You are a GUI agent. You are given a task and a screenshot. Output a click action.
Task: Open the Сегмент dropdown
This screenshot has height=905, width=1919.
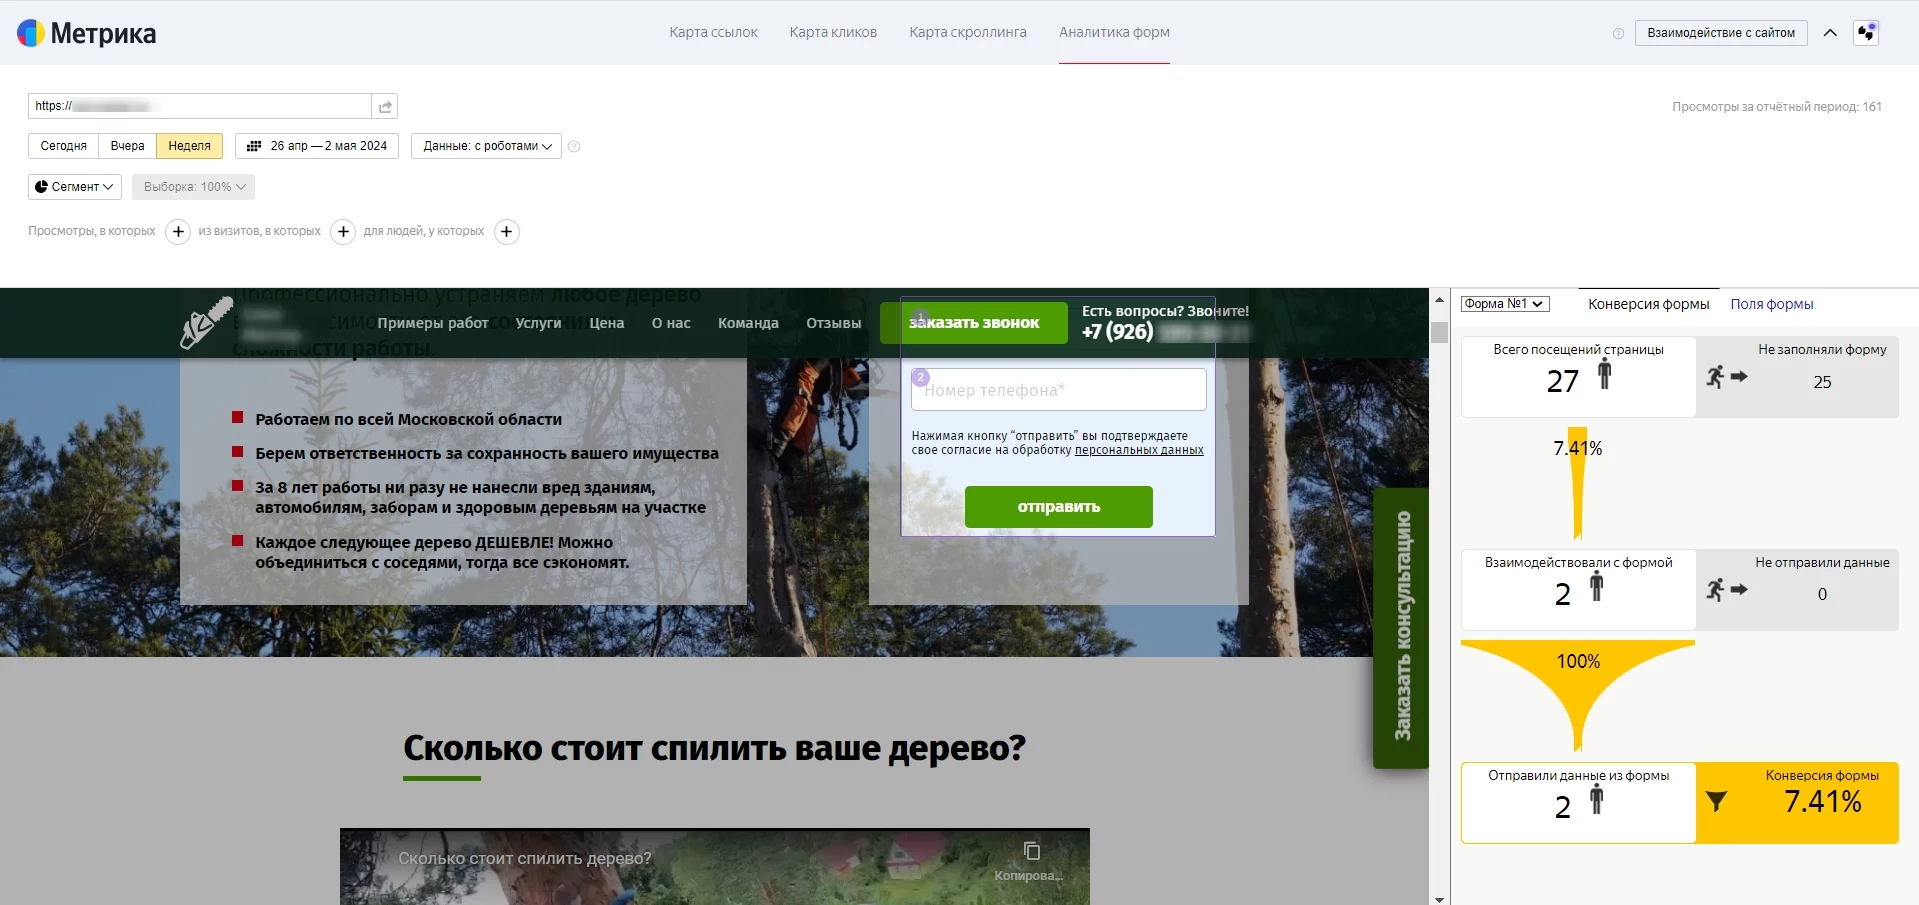[75, 187]
